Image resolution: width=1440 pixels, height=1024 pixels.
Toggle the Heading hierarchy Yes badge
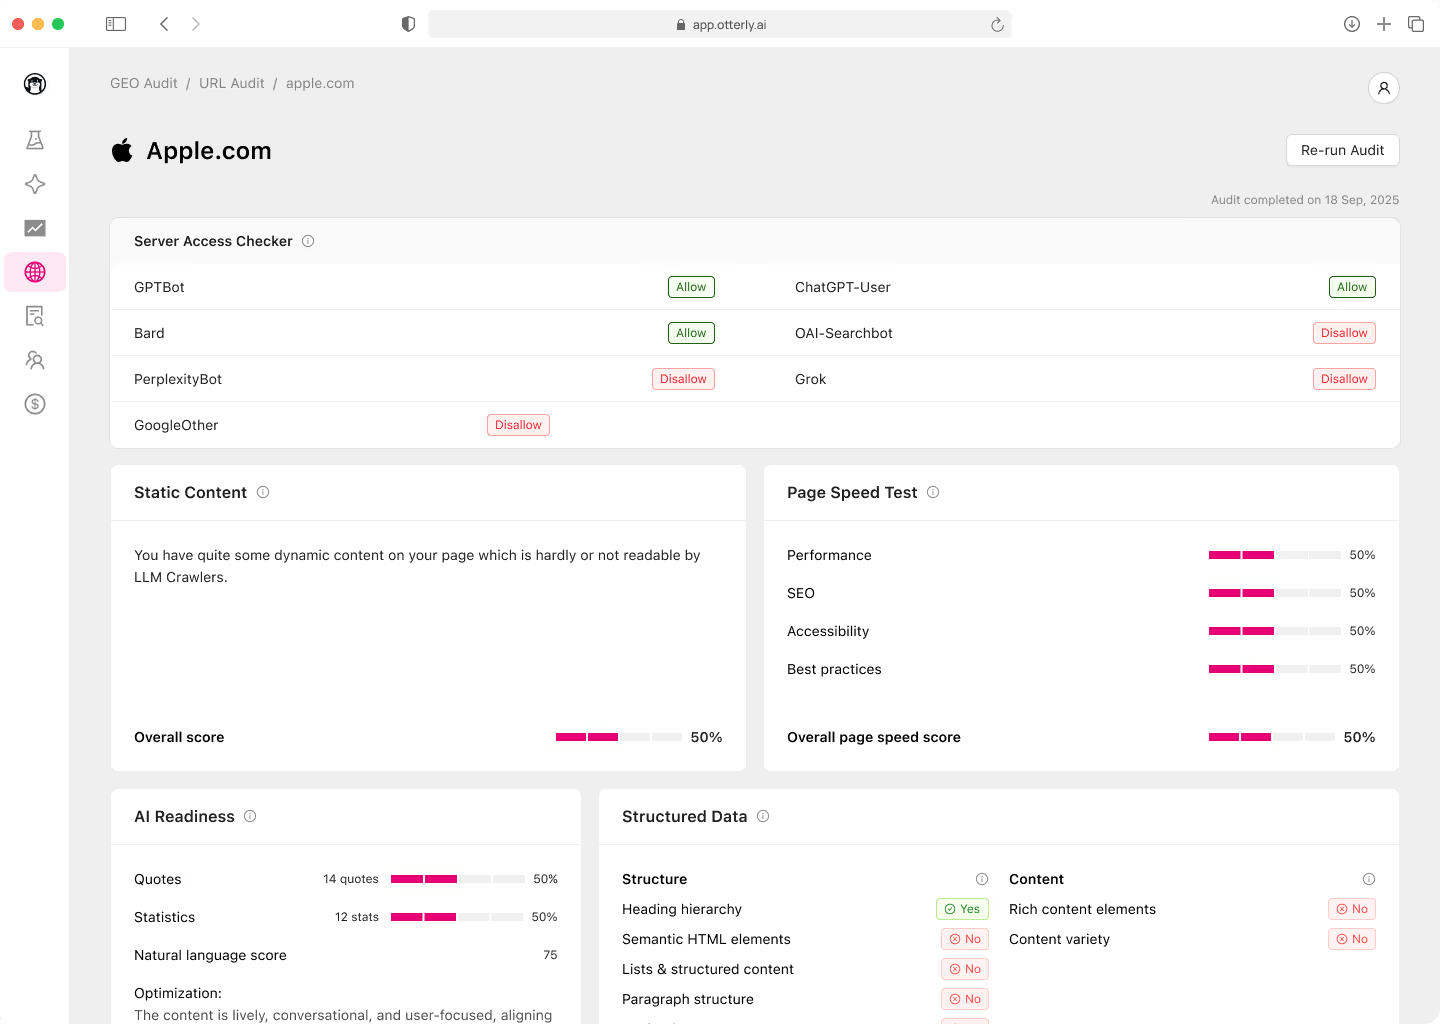coord(962,908)
